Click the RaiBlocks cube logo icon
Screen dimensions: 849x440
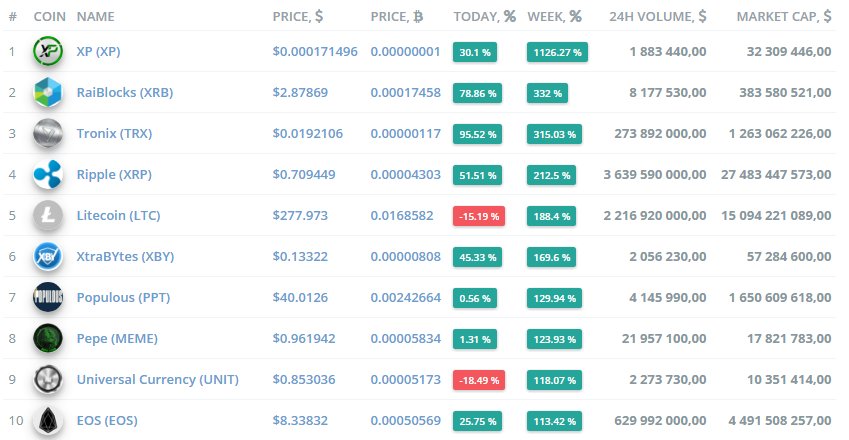(x=48, y=93)
